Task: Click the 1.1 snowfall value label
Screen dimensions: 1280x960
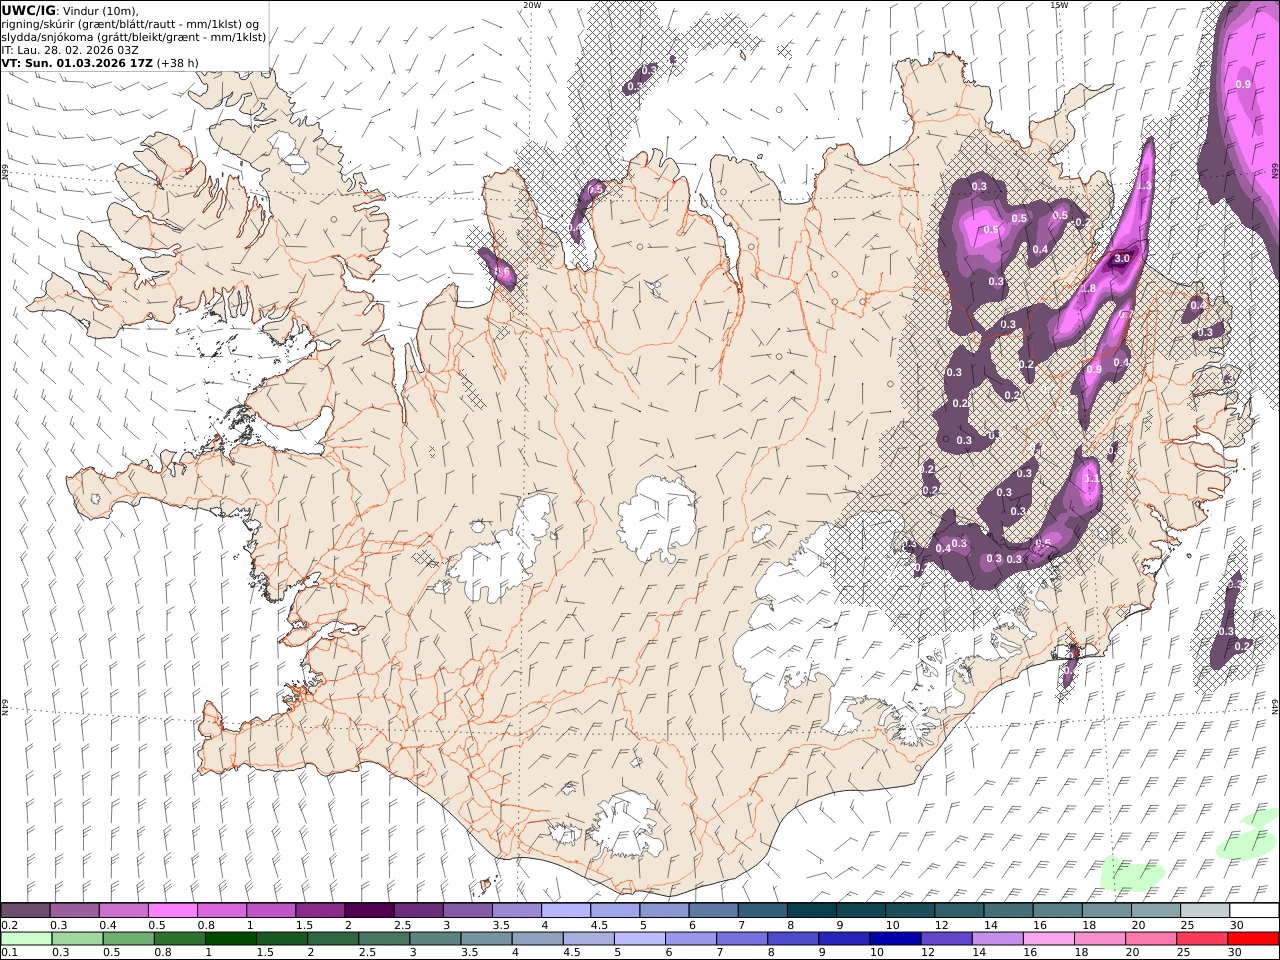Action: 1092,479
